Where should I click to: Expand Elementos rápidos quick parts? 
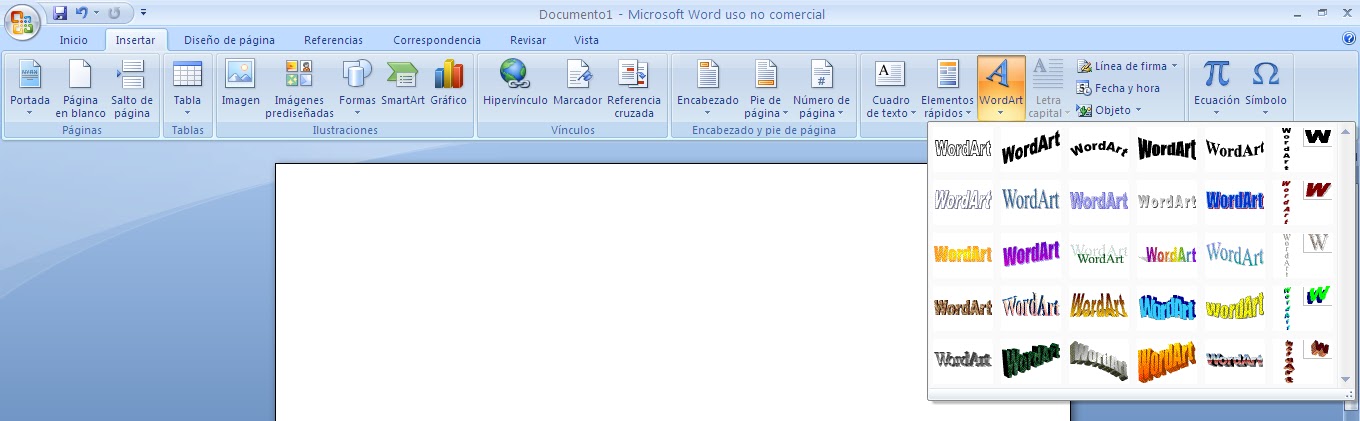[x=947, y=88]
